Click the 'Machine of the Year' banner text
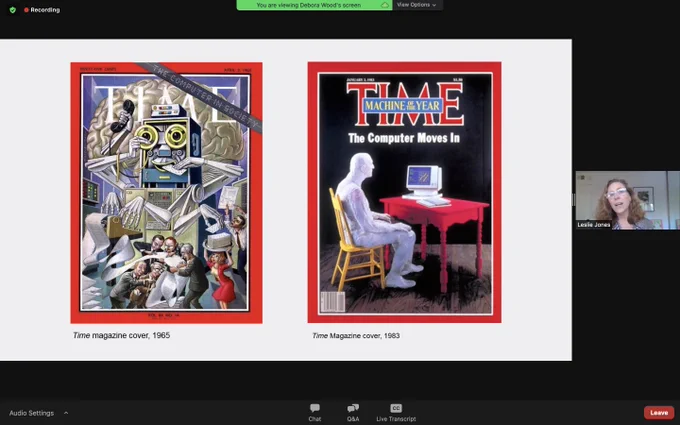680x425 pixels. click(402, 105)
